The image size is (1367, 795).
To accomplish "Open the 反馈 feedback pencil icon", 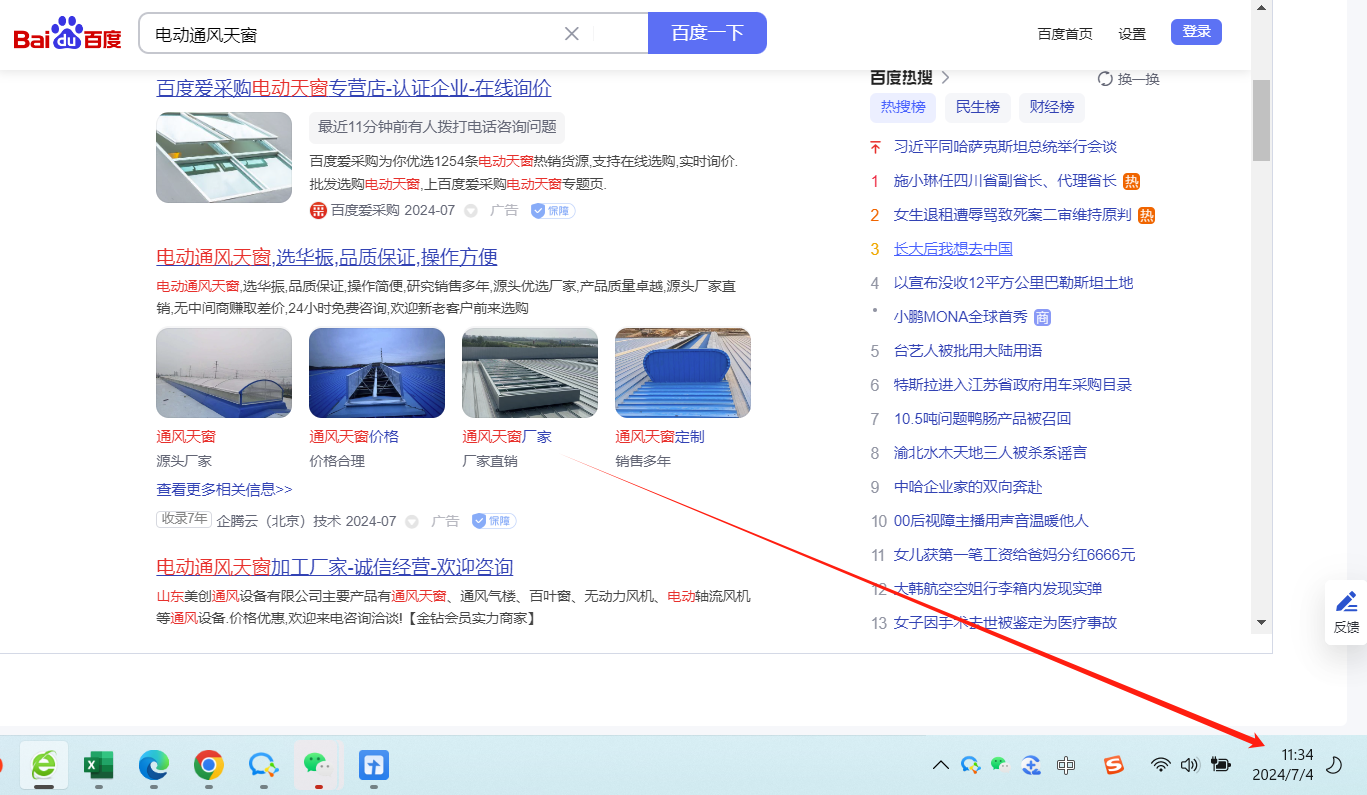I will pyautogui.click(x=1346, y=602).
